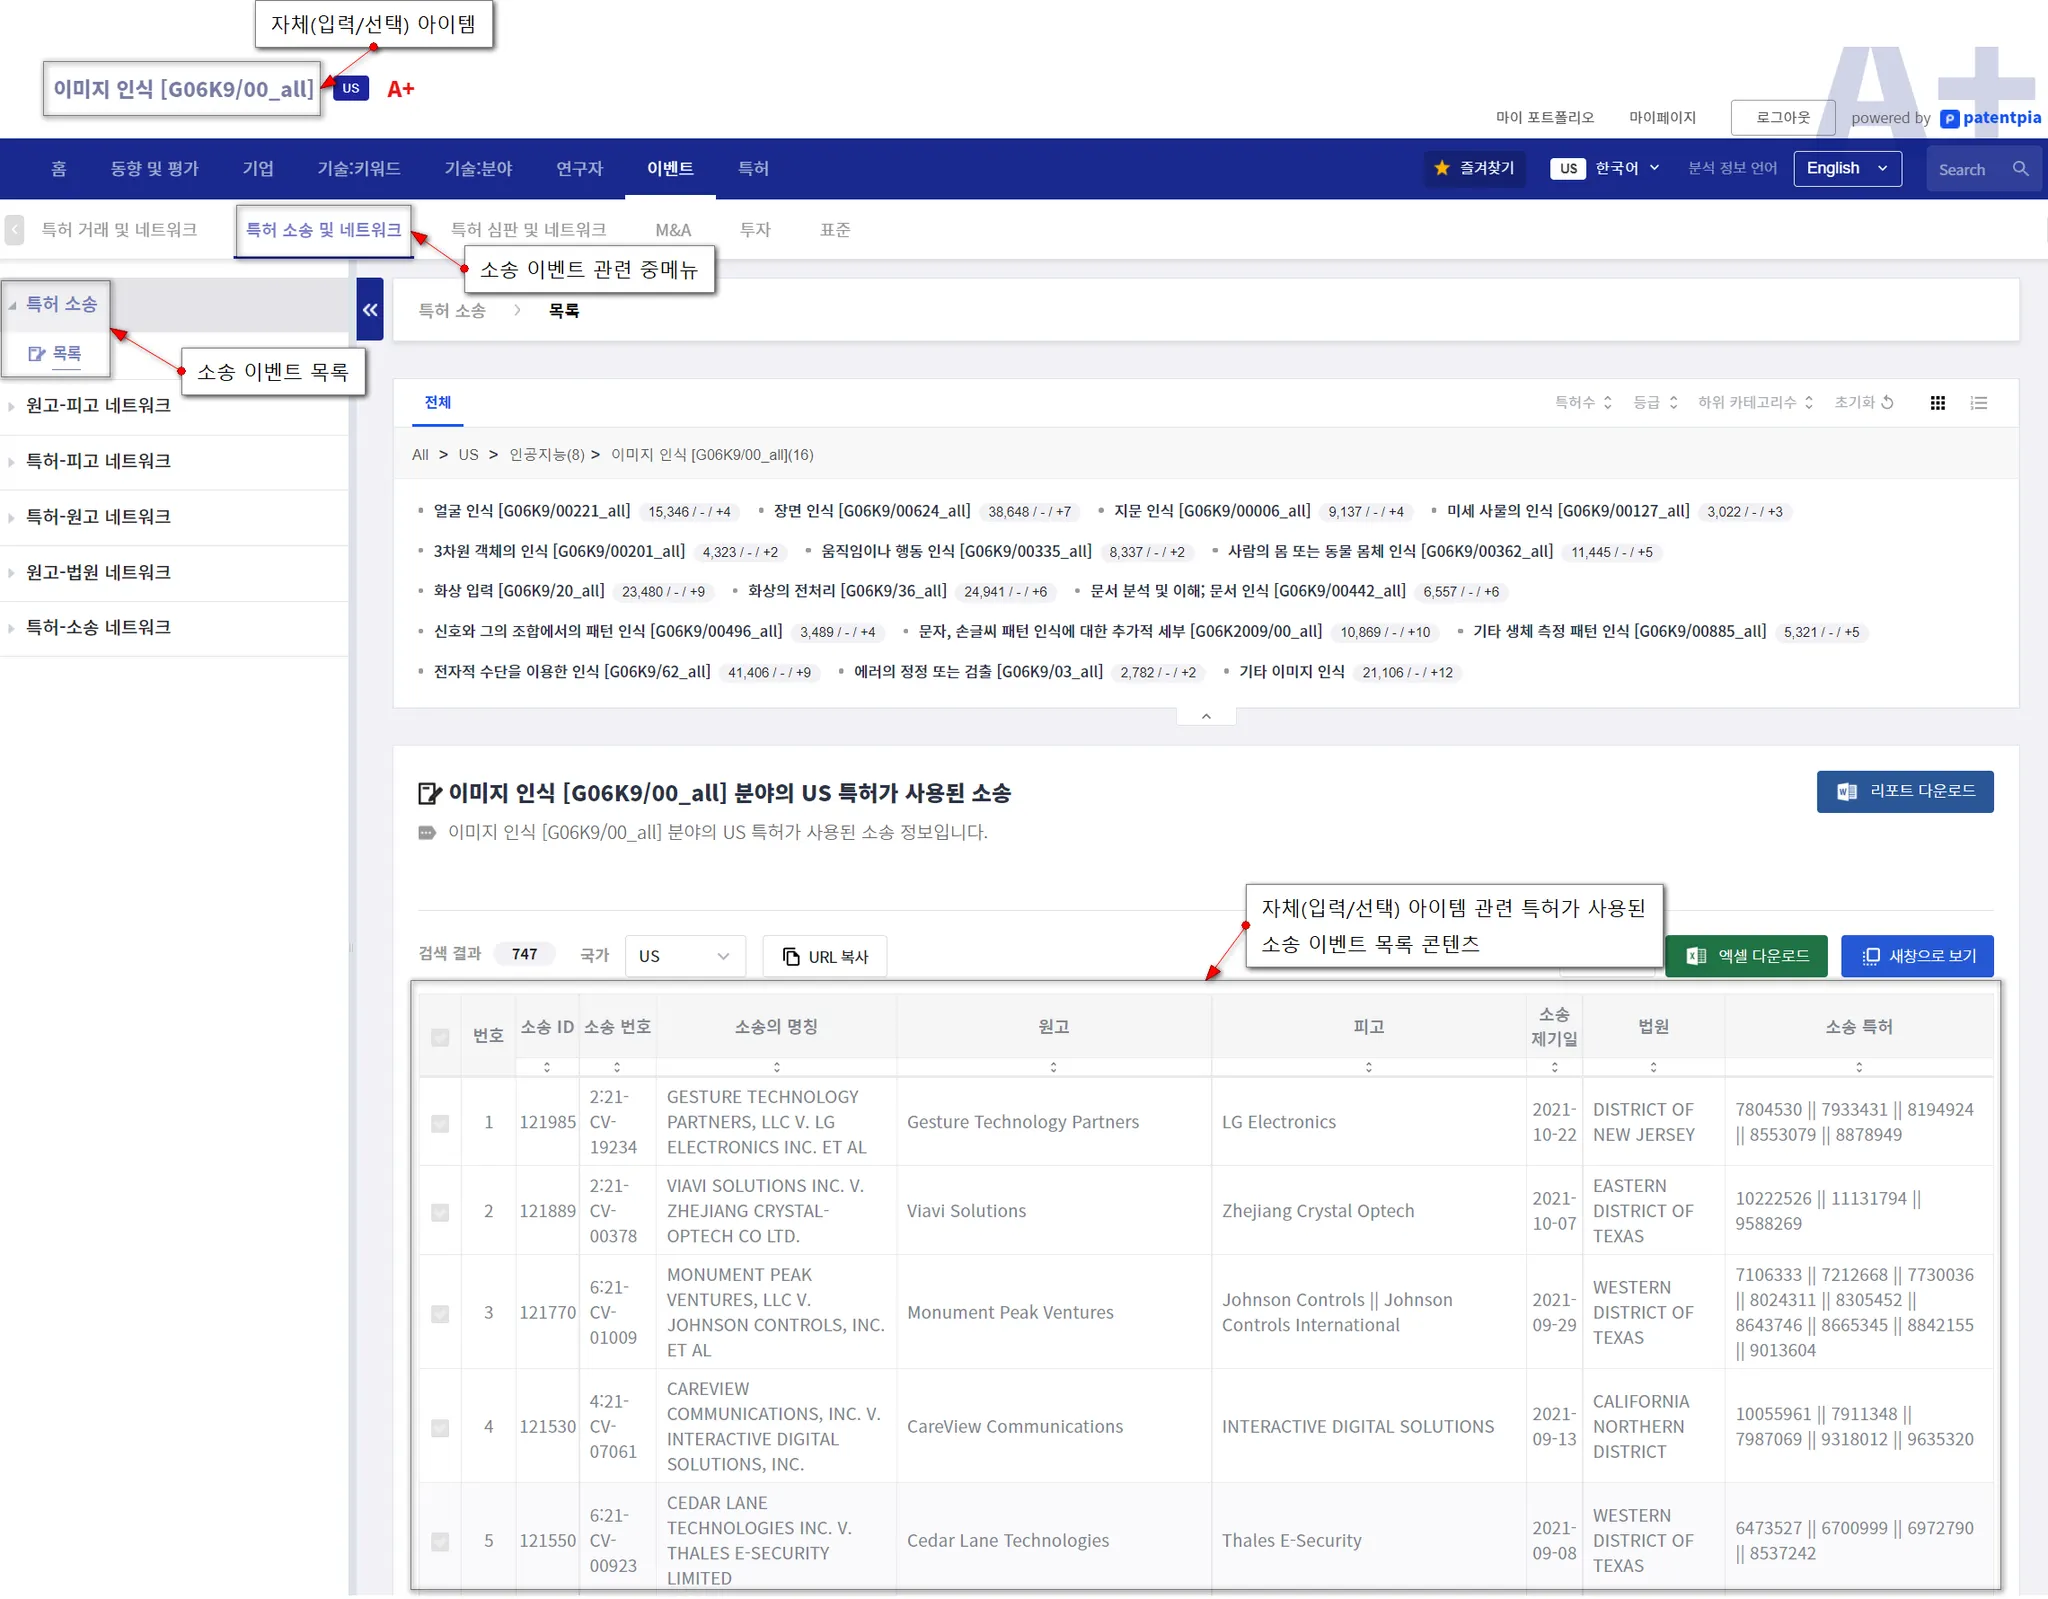Image resolution: width=2048 pixels, height=1599 pixels.
Task: Toggle the select-all header checkbox
Action: coord(440,1037)
